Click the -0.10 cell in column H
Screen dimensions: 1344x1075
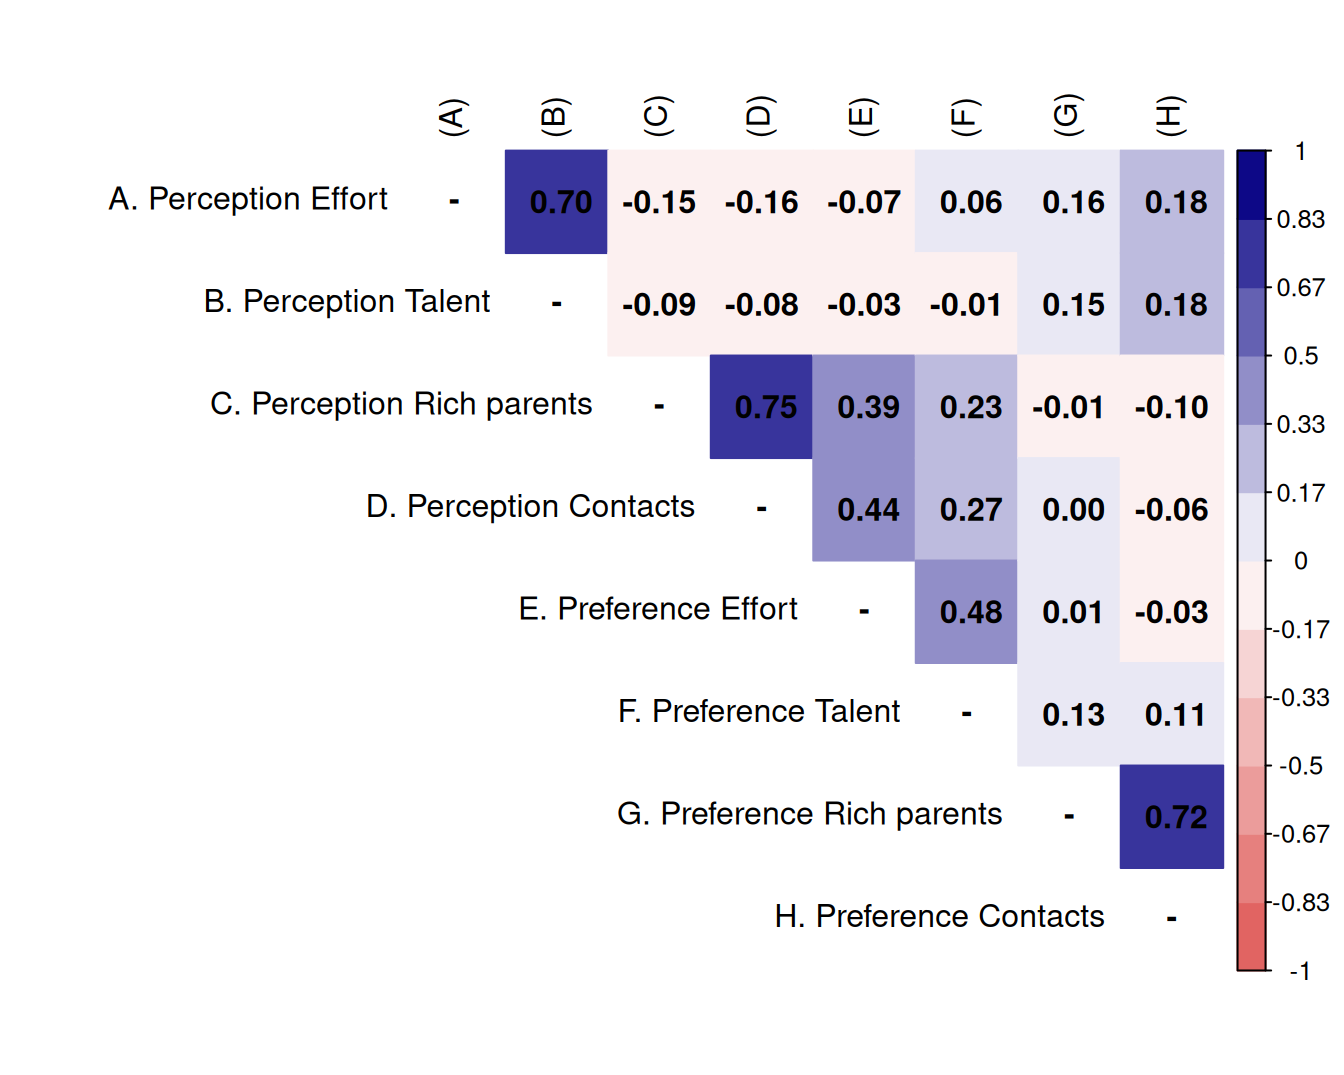click(1172, 407)
